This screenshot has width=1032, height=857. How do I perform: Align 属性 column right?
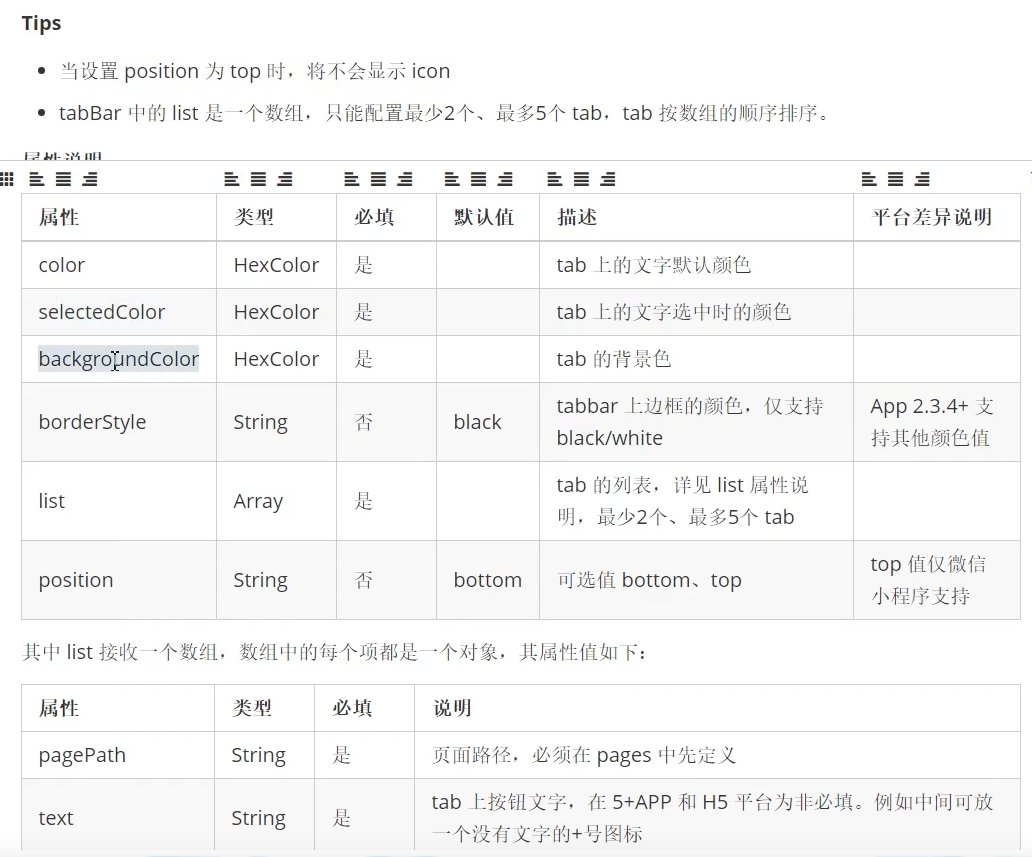(90, 179)
